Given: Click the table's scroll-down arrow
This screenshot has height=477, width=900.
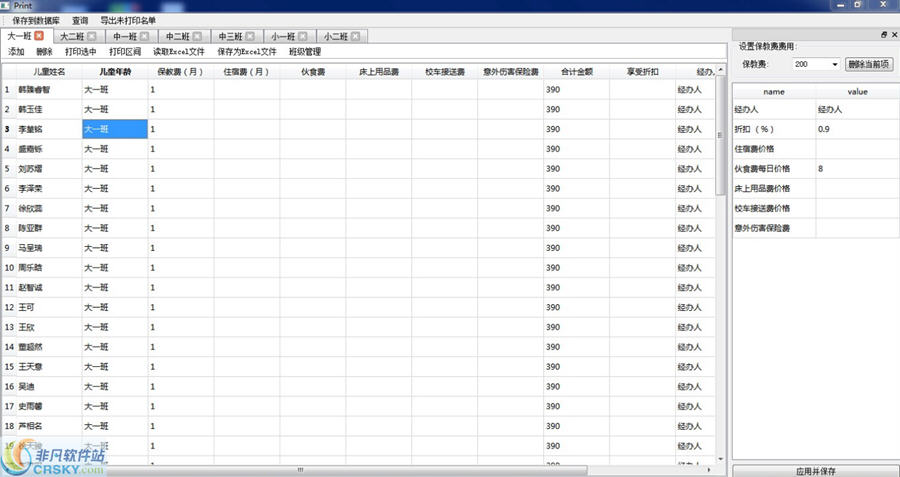Looking at the screenshot, I should click(x=720, y=459).
